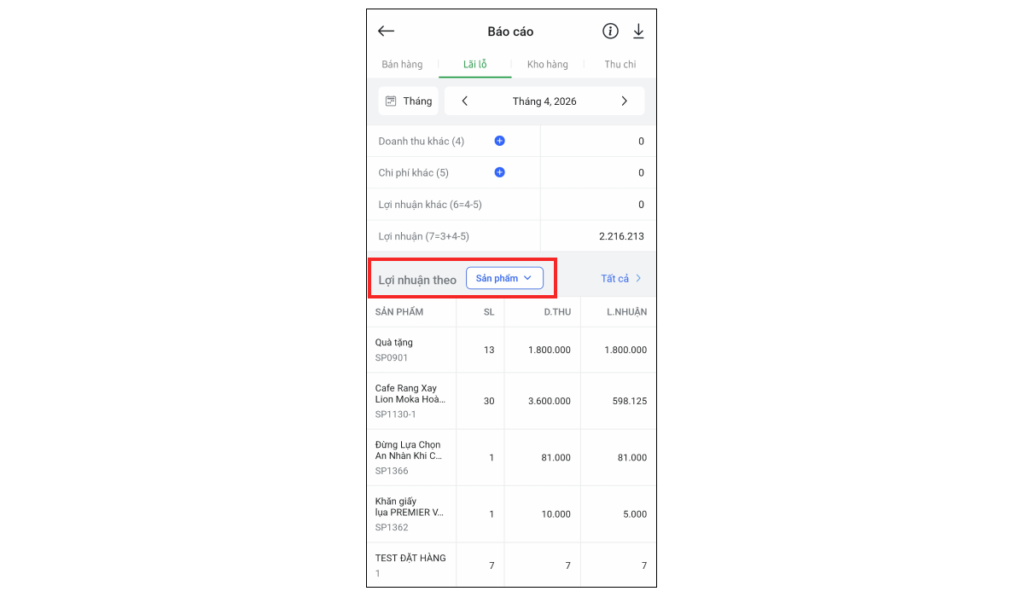1024x597 pixels.
Task: Select the Lãi lỗ tab
Action: click(475, 64)
